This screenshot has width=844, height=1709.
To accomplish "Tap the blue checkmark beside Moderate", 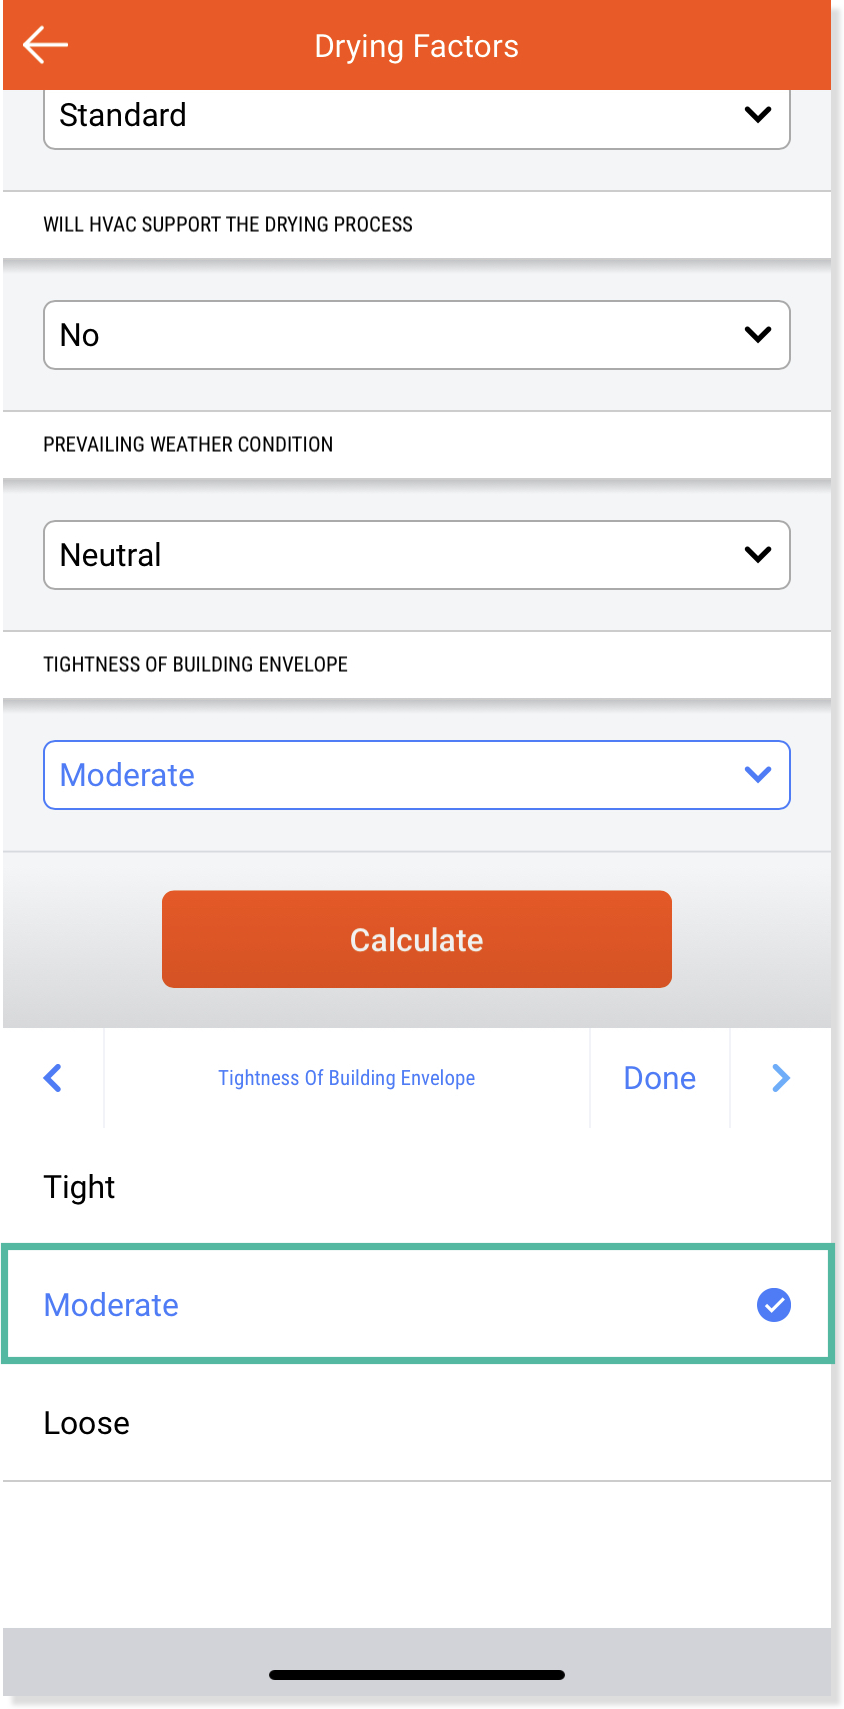I will [x=773, y=1305].
